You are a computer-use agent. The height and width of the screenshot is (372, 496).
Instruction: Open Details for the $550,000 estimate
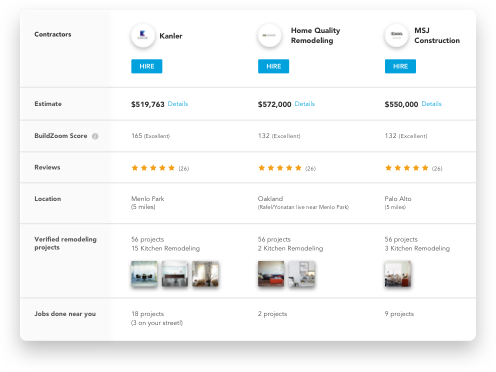(431, 104)
